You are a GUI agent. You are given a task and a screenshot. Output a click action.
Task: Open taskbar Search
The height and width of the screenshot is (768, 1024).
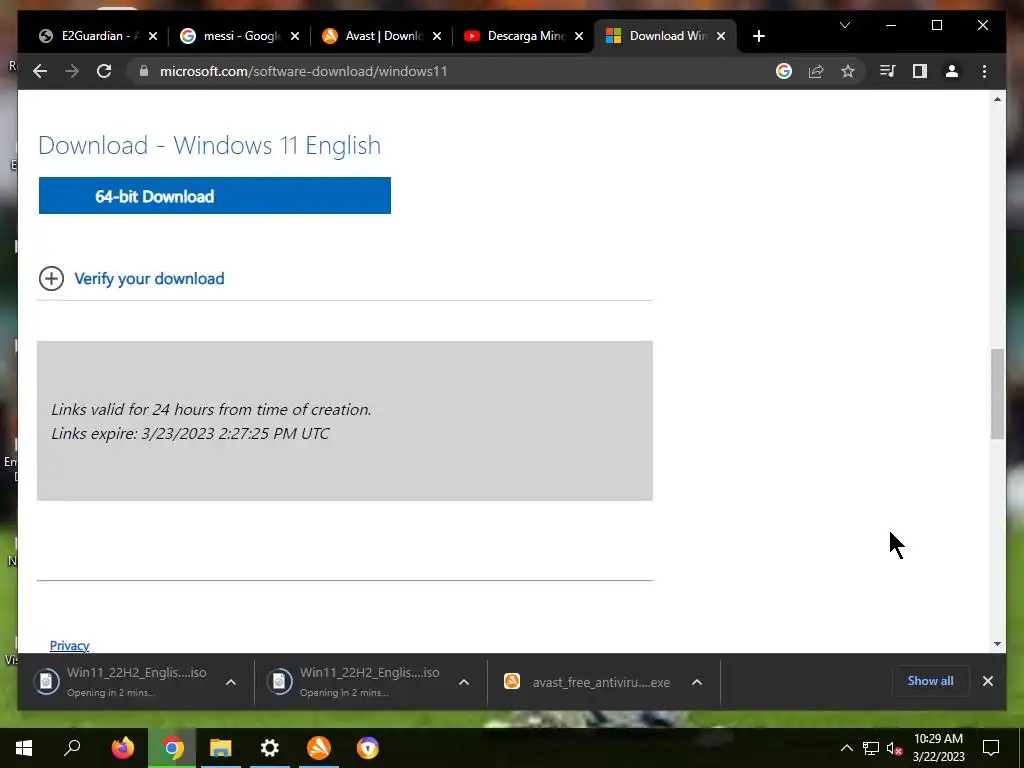72,748
